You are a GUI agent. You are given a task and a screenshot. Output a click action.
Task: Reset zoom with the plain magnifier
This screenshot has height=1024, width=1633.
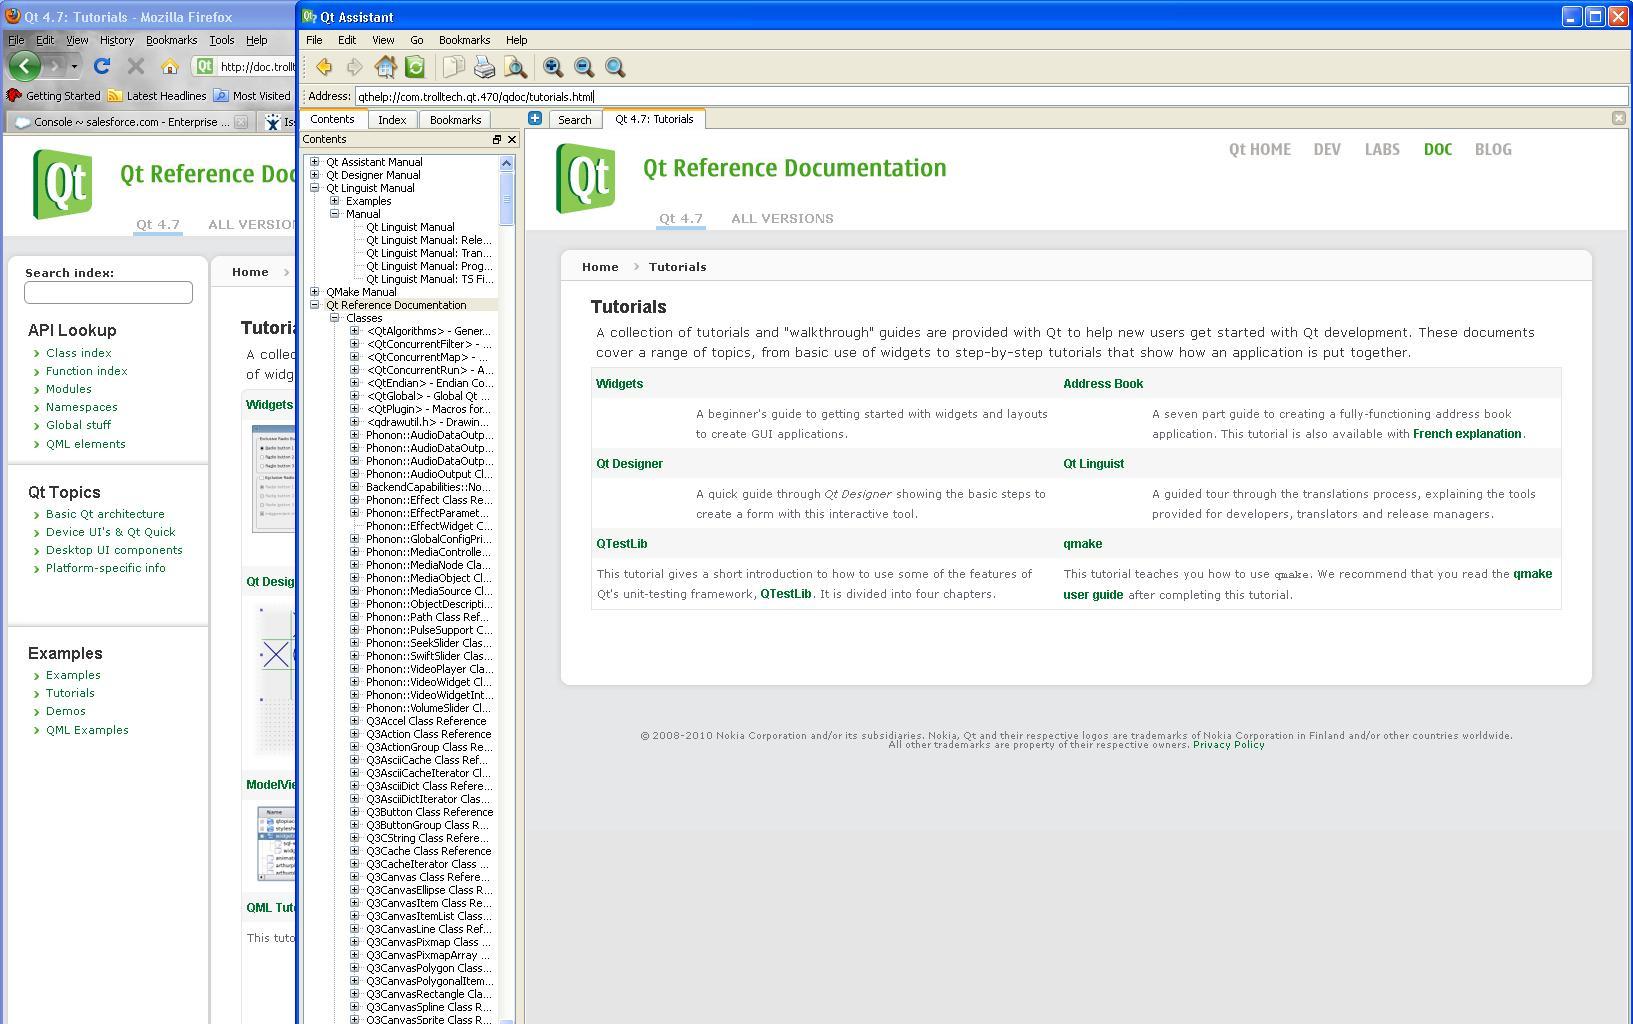[x=615, y=67]
